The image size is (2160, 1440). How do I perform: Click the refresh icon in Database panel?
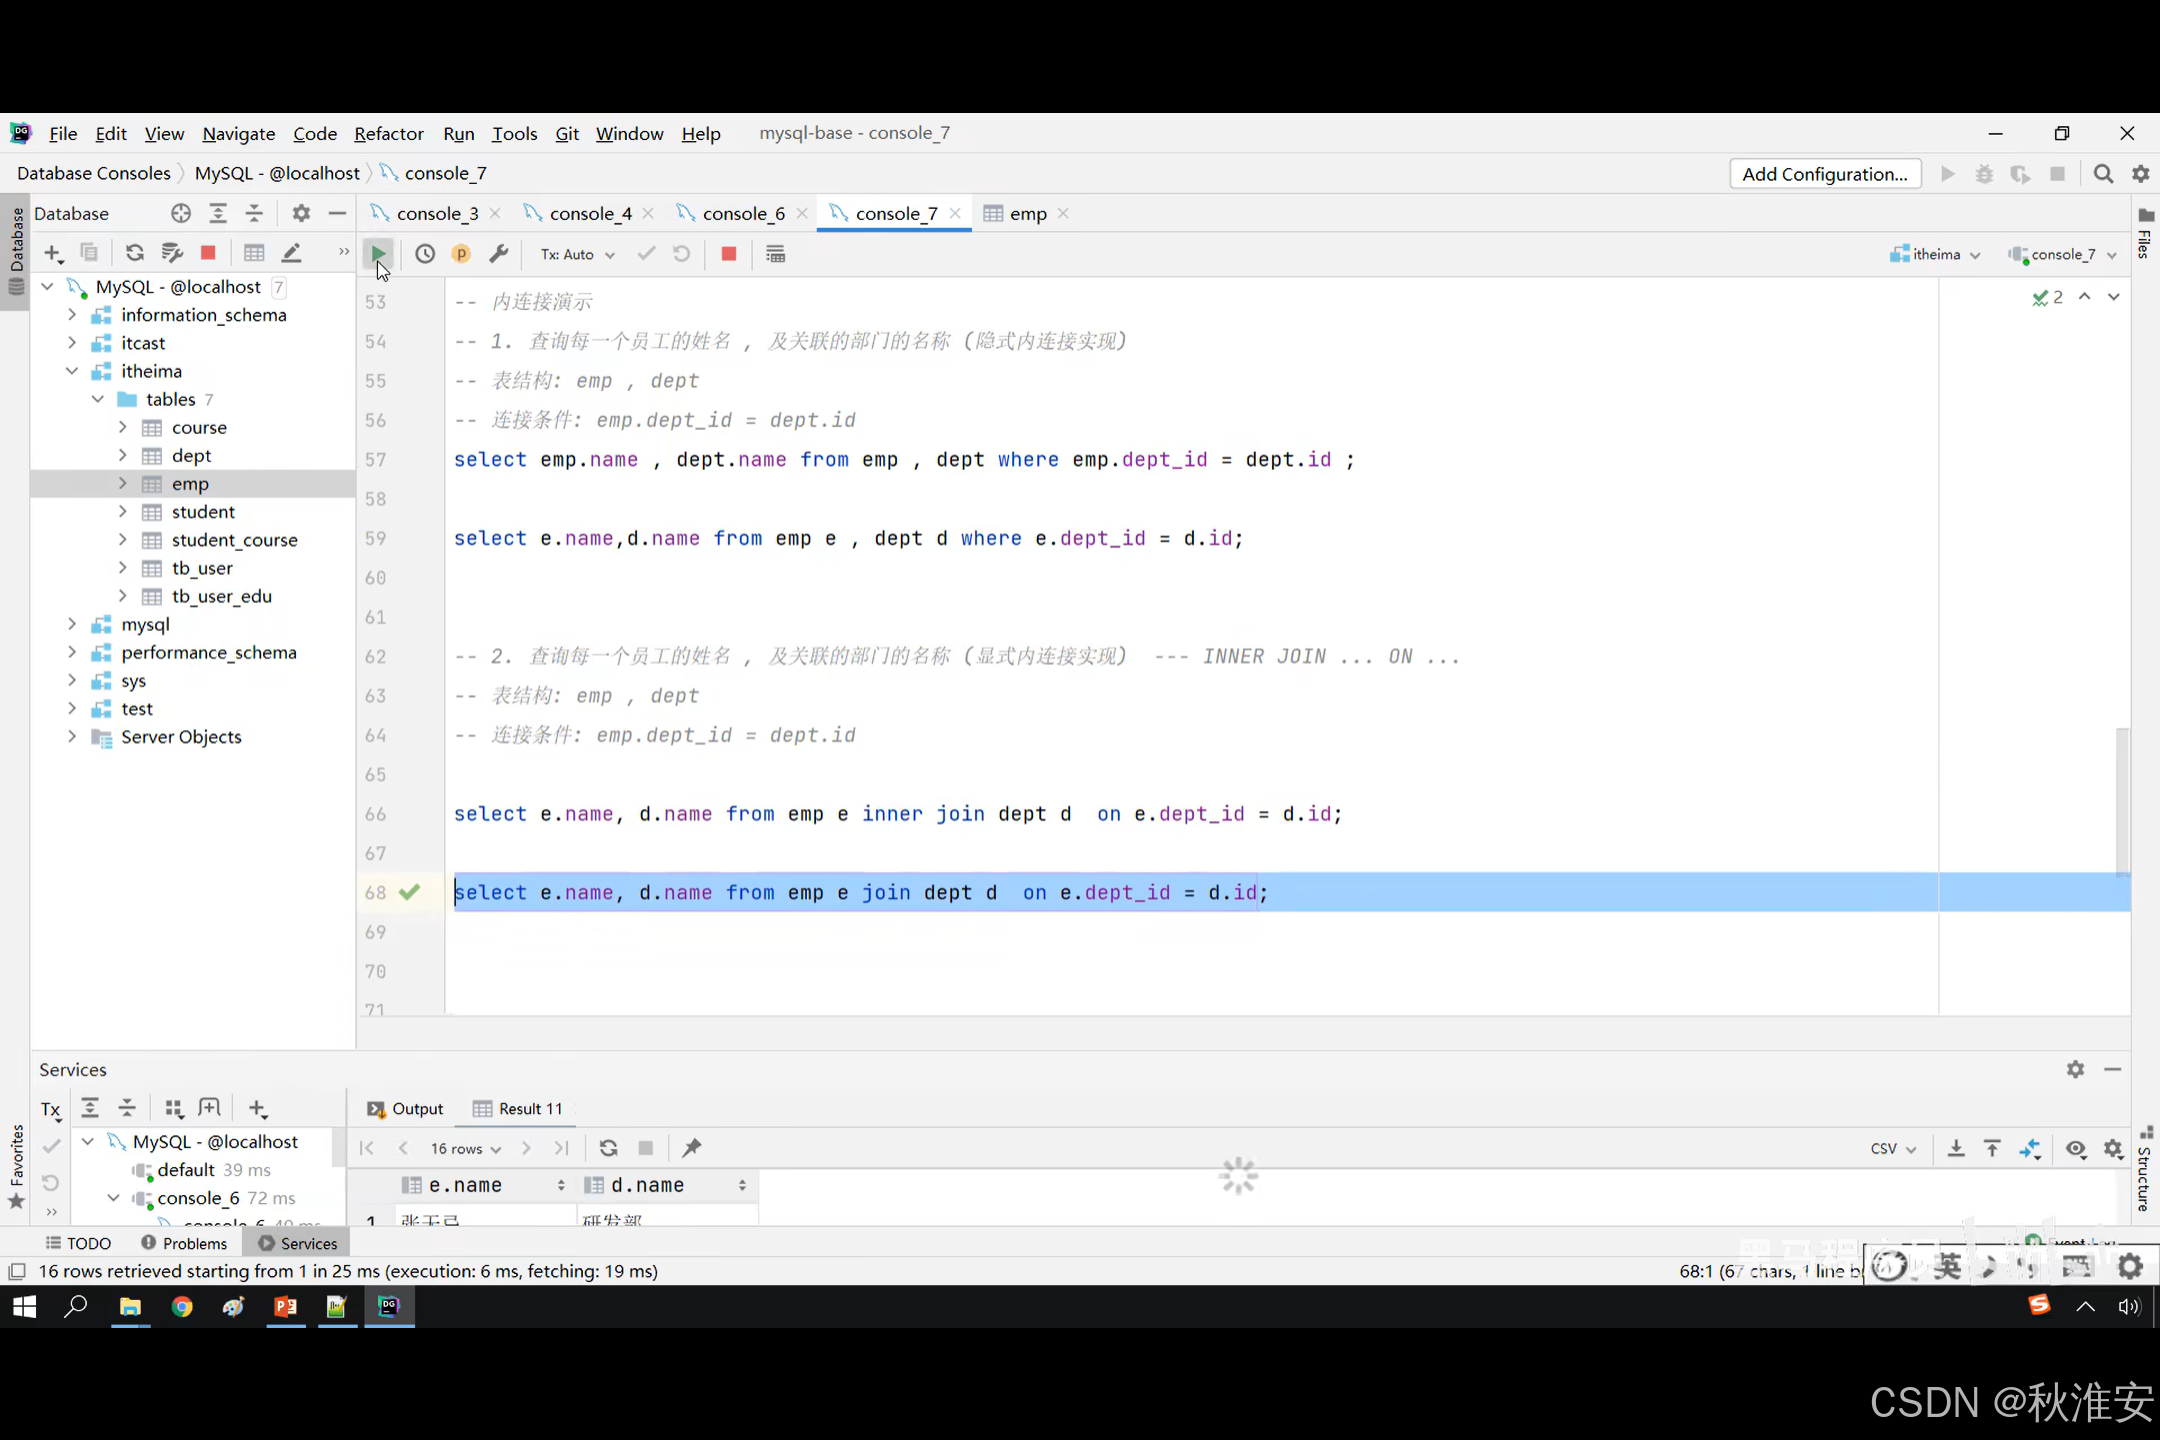[135, 253]
